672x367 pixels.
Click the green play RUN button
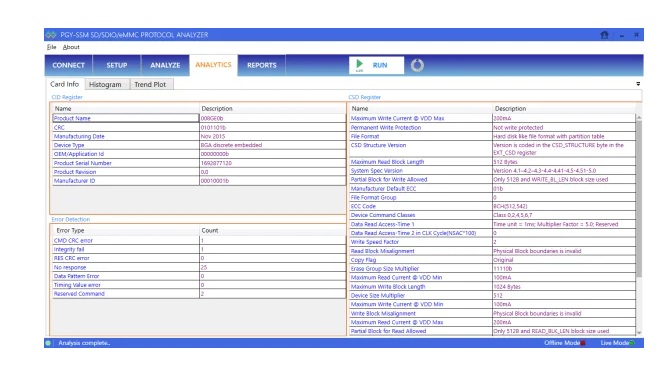point(376,65)
